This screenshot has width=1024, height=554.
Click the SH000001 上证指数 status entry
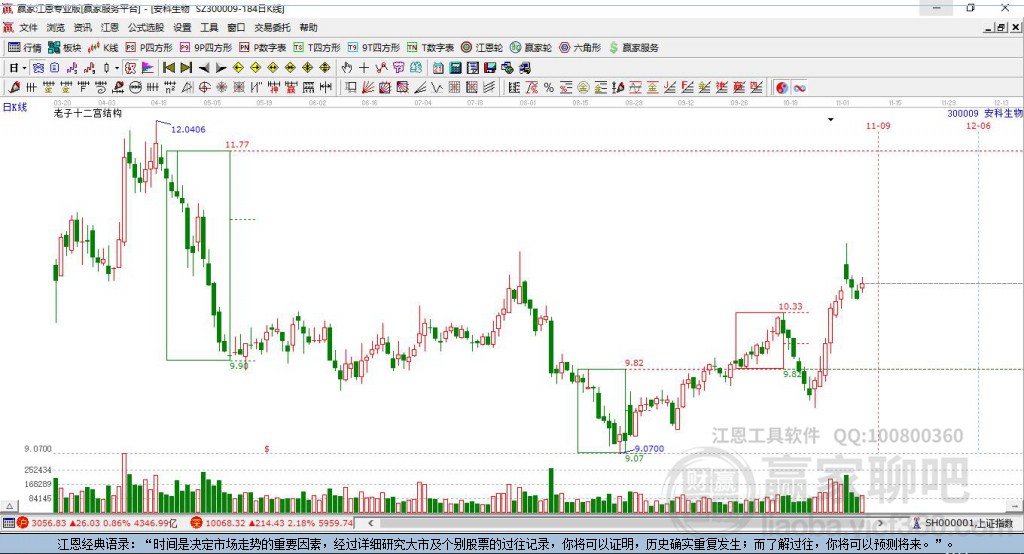click(963, 523)
